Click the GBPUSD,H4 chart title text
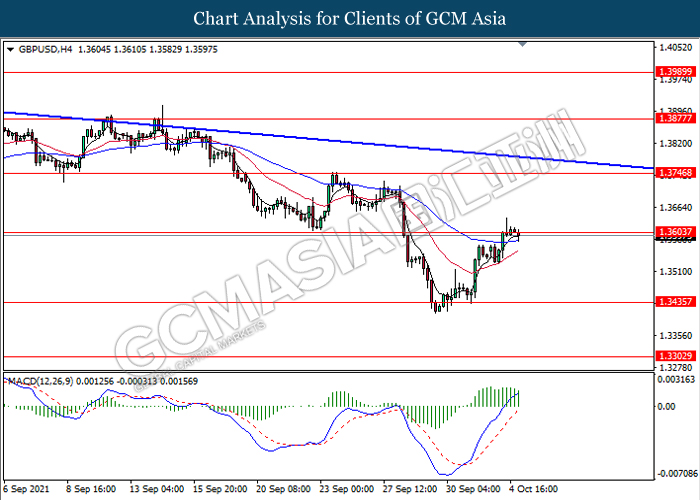The height and width of the screenshot is (500, 700). (45, 50)
